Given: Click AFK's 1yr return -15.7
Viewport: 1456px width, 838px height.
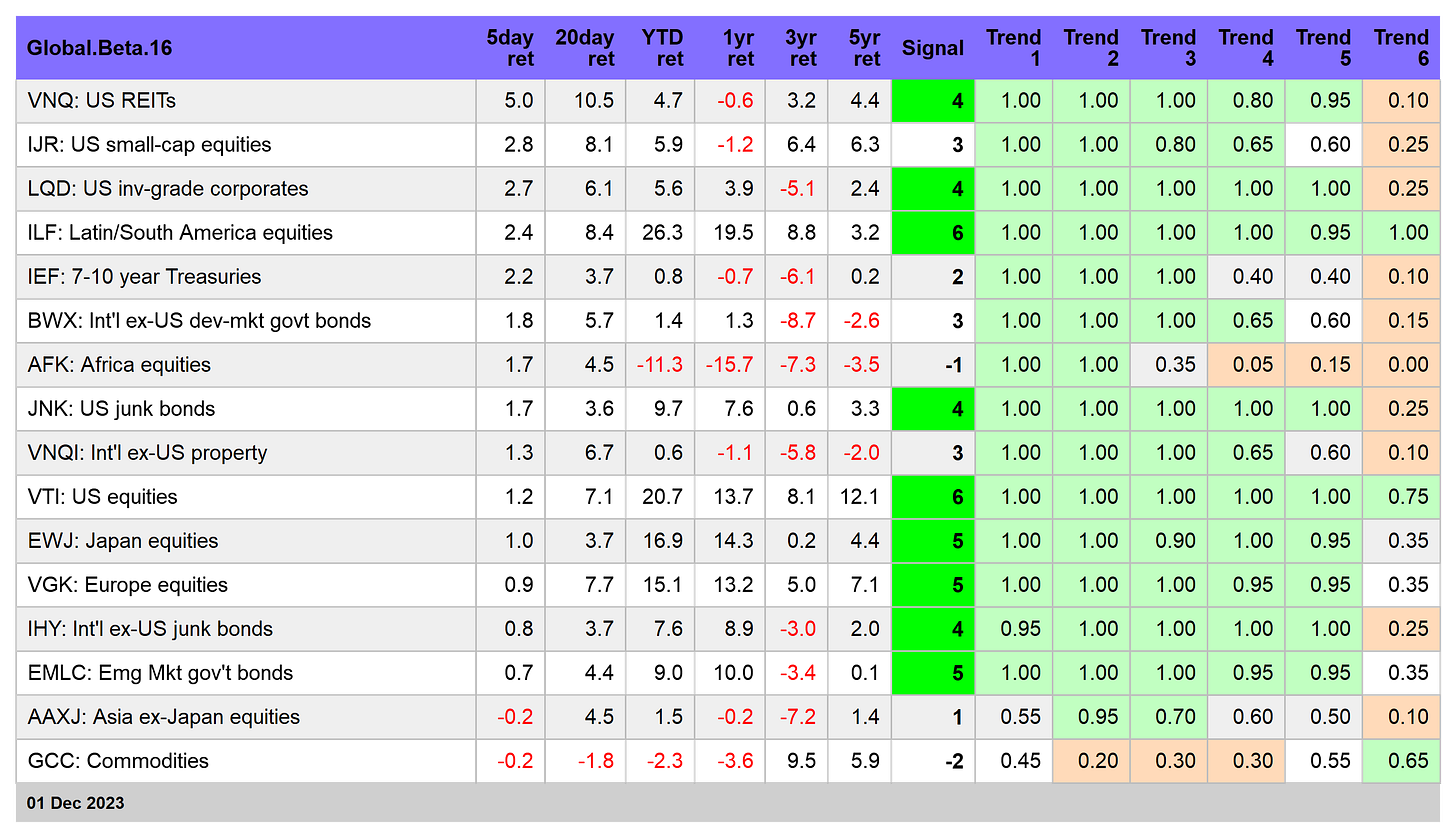Looking at the screenshot, I should (x=728, y=365).
